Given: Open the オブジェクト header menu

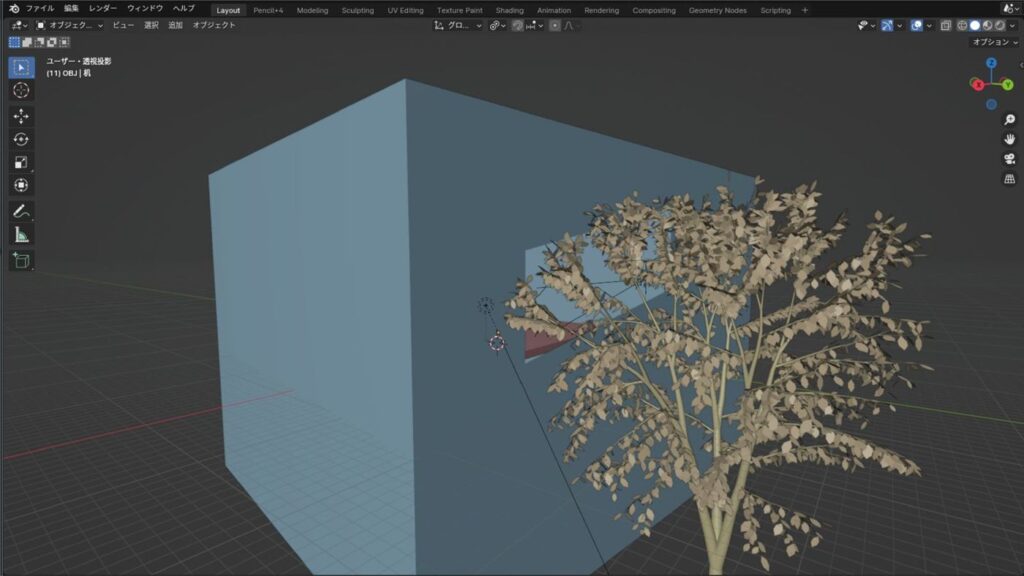Looking at the screenshot, I should (214, 25).
